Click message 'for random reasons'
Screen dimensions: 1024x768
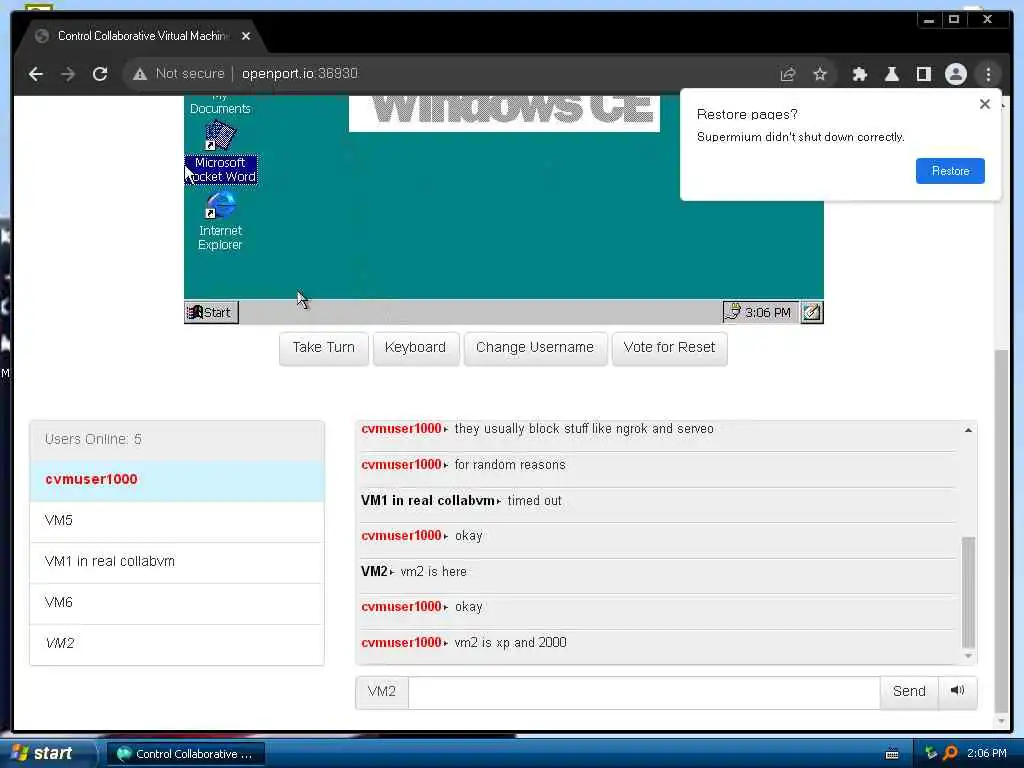click(x=510, y=465)
